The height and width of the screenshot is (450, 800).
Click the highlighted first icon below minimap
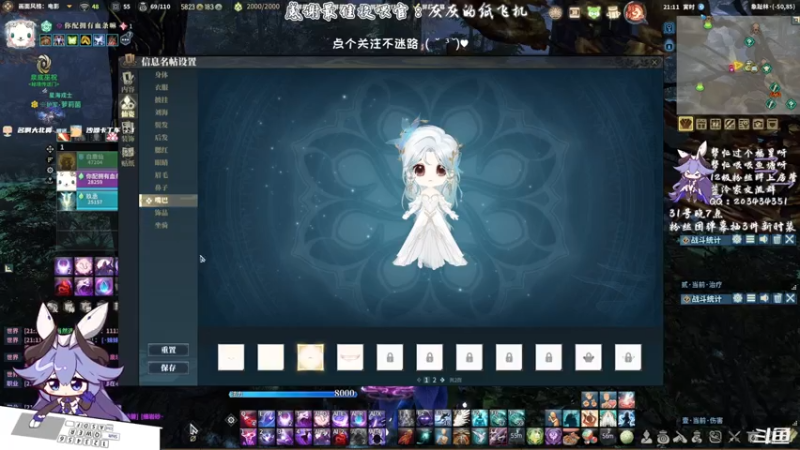(686, 124)
